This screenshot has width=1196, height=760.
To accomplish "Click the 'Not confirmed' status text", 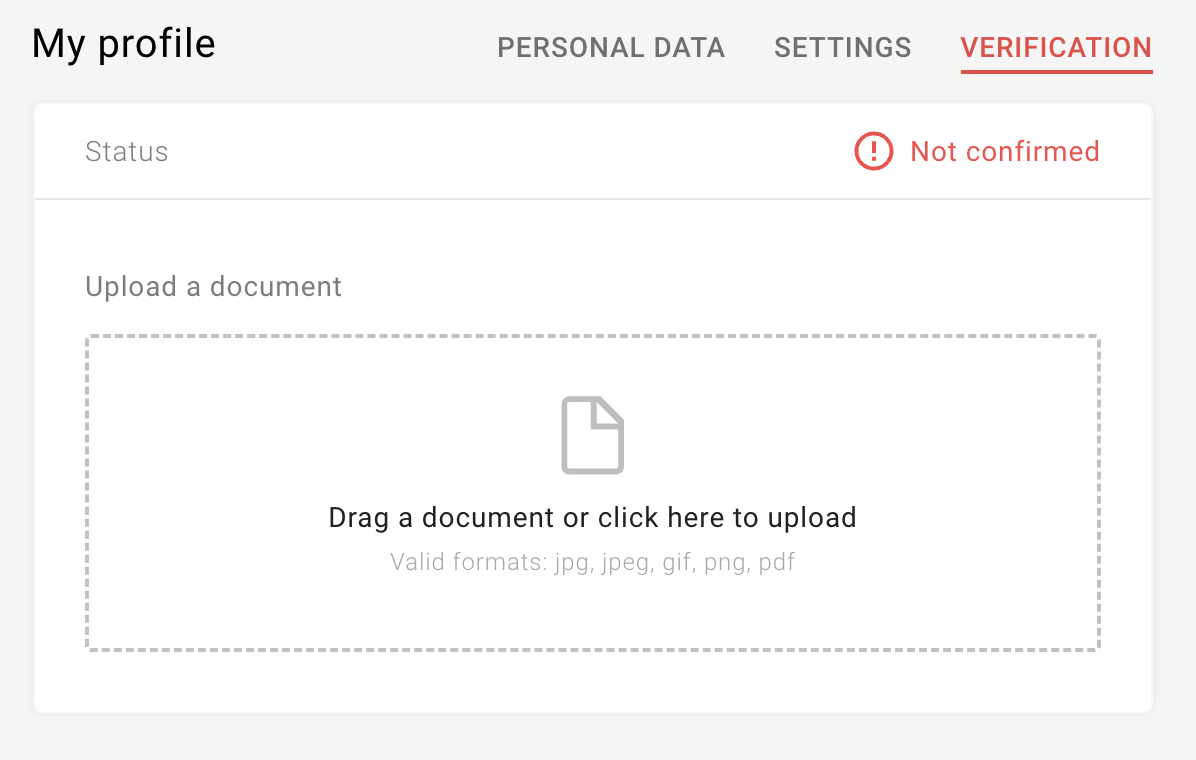I will click(x=1005, y=151).
